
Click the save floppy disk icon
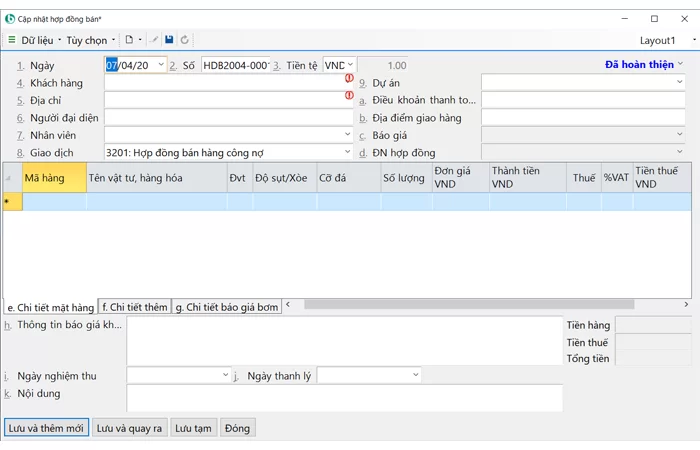169,40
